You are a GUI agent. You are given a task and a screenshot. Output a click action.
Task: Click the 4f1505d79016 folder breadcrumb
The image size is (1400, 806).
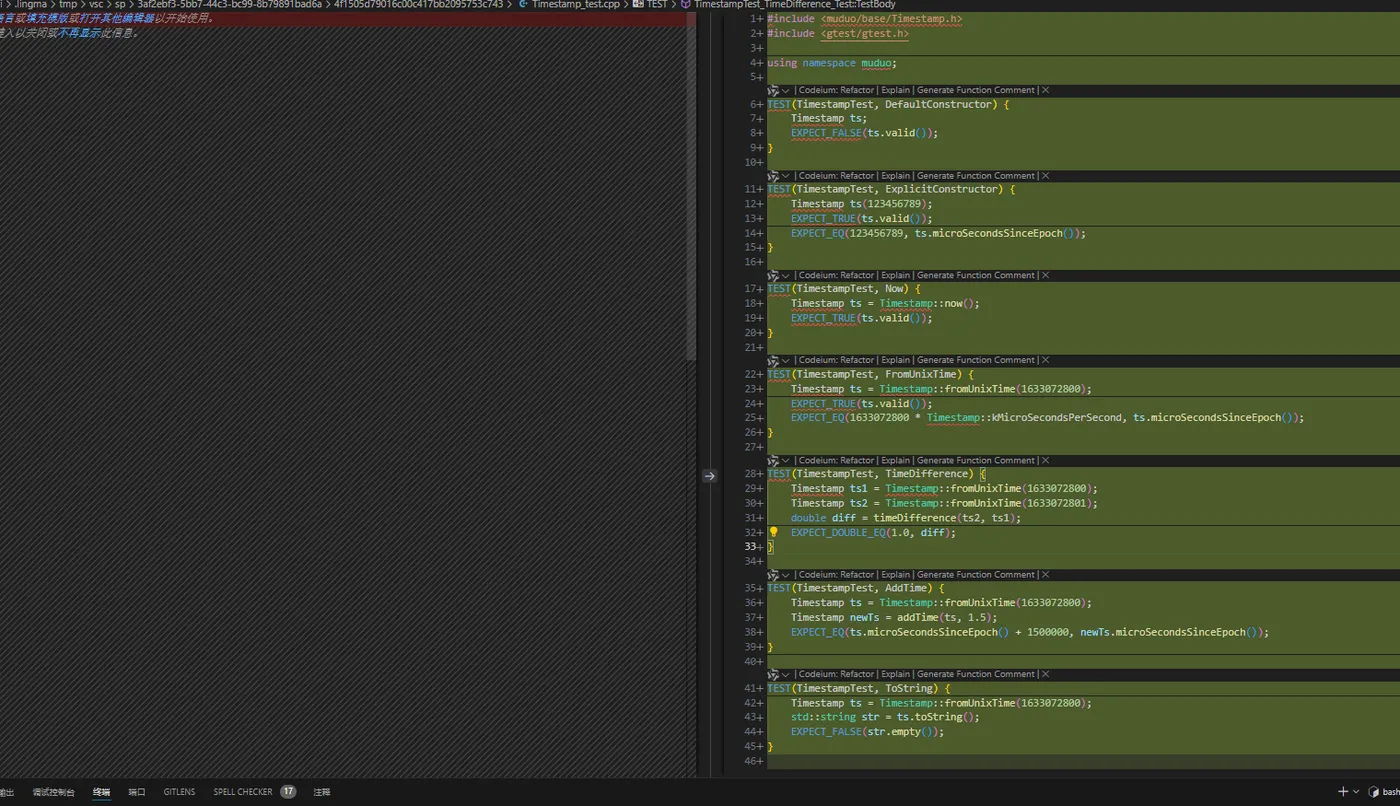click(x=418, y=4)
